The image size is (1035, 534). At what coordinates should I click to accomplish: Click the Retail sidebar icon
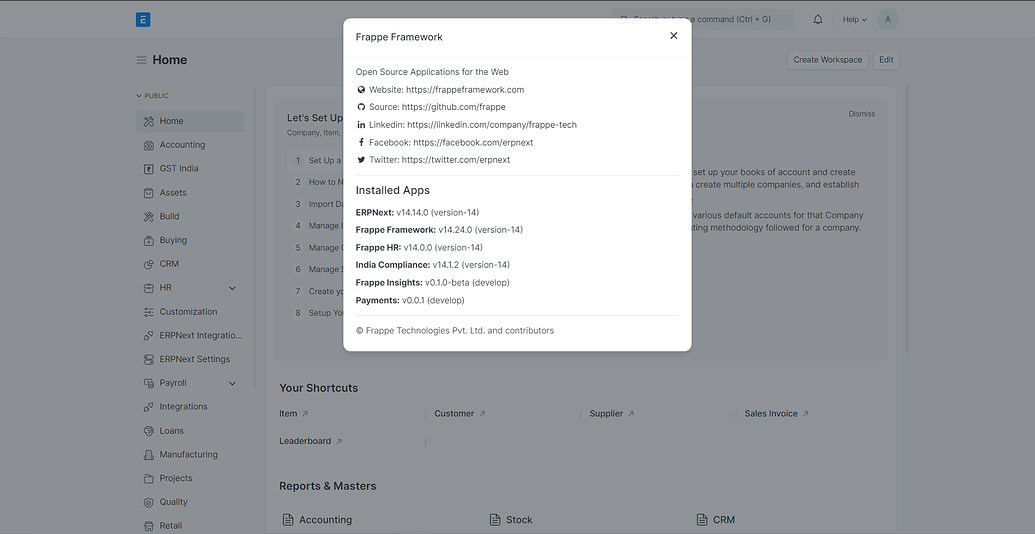tap(149, 525)
